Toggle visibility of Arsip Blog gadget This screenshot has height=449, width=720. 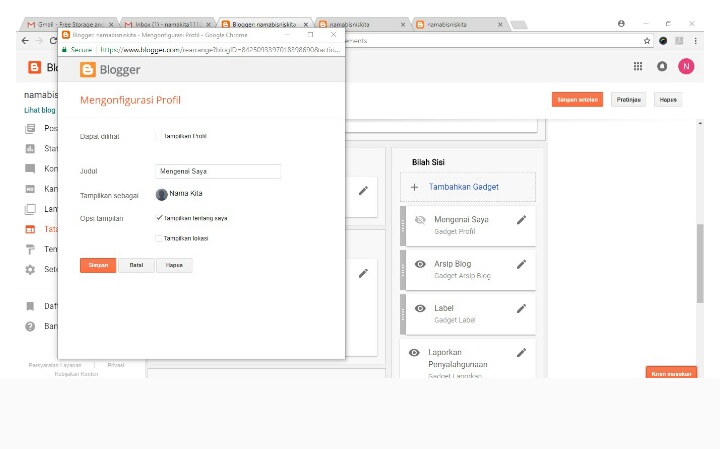(420, 264)
